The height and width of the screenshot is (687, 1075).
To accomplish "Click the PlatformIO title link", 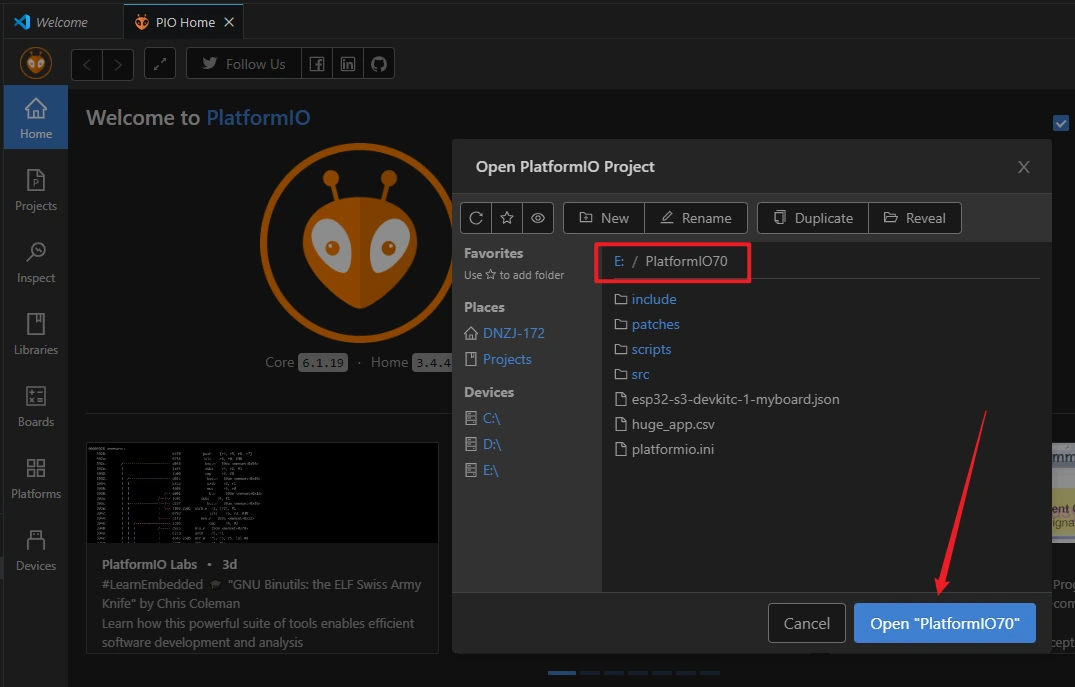I will point(258,118).
